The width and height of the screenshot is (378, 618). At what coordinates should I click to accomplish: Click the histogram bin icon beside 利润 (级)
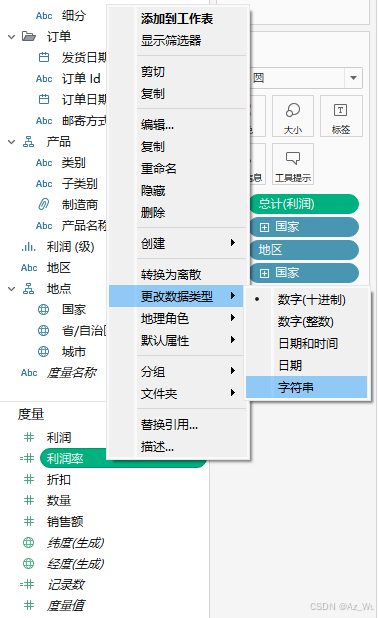click(x=28, y=247)
